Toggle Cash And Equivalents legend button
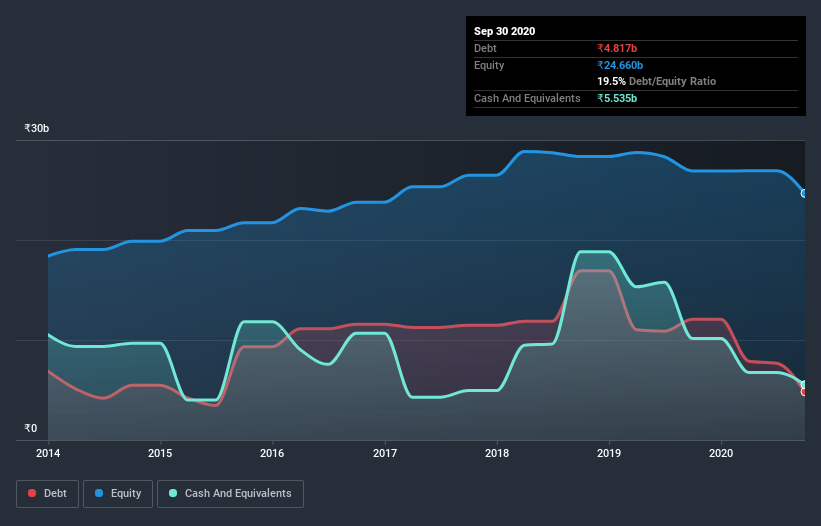This screenshot has height=526, width=821. click(x=230, y=494)
